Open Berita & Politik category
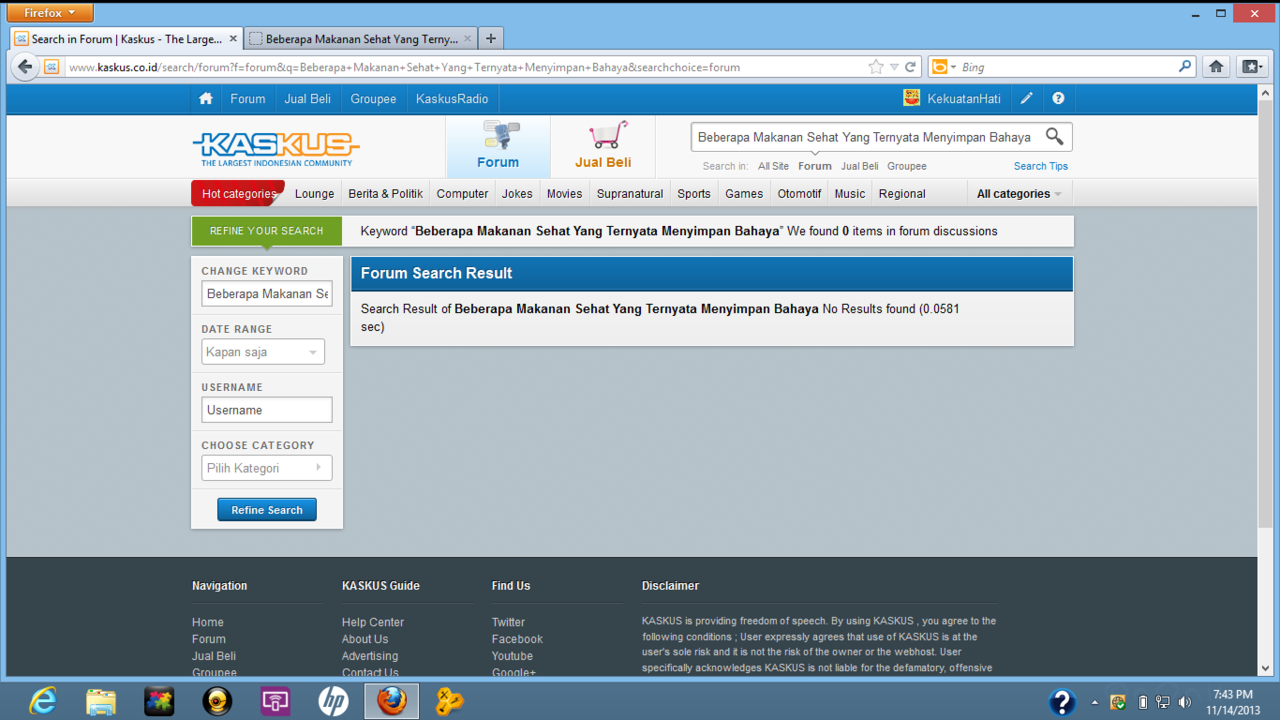 click(386, 194)
